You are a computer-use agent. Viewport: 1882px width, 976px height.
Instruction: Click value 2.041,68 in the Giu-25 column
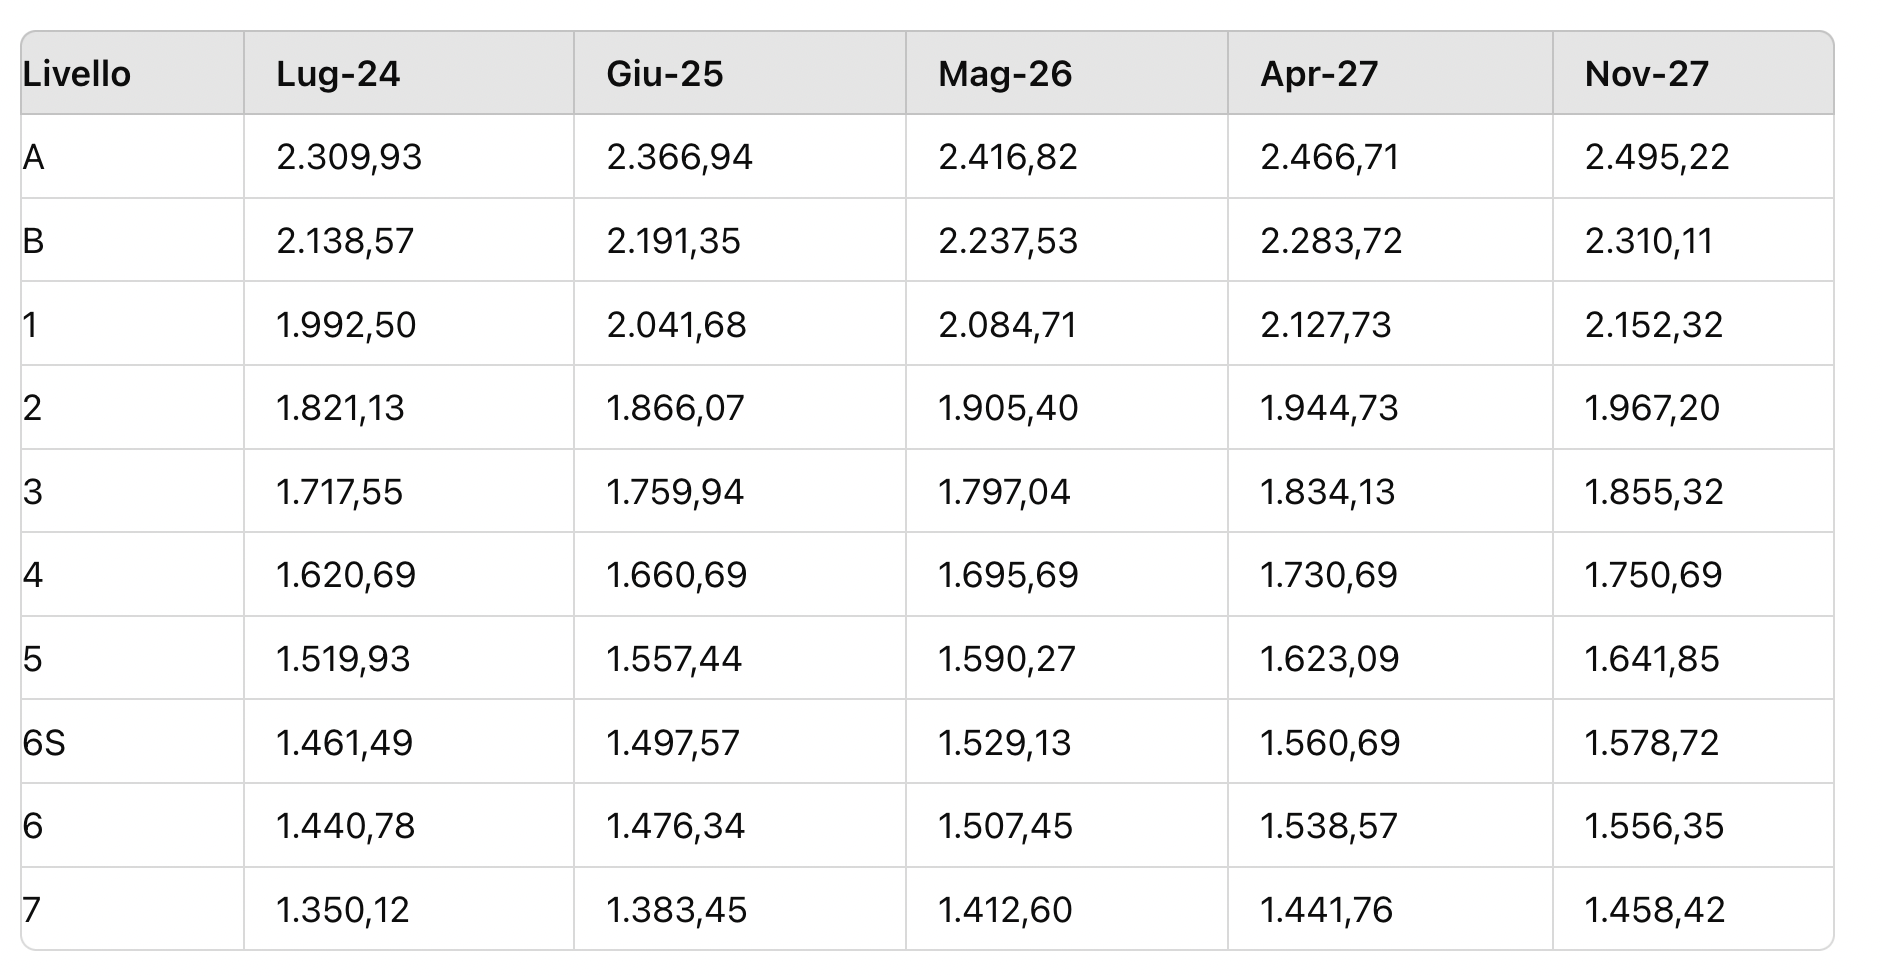(x=676, y=325)
